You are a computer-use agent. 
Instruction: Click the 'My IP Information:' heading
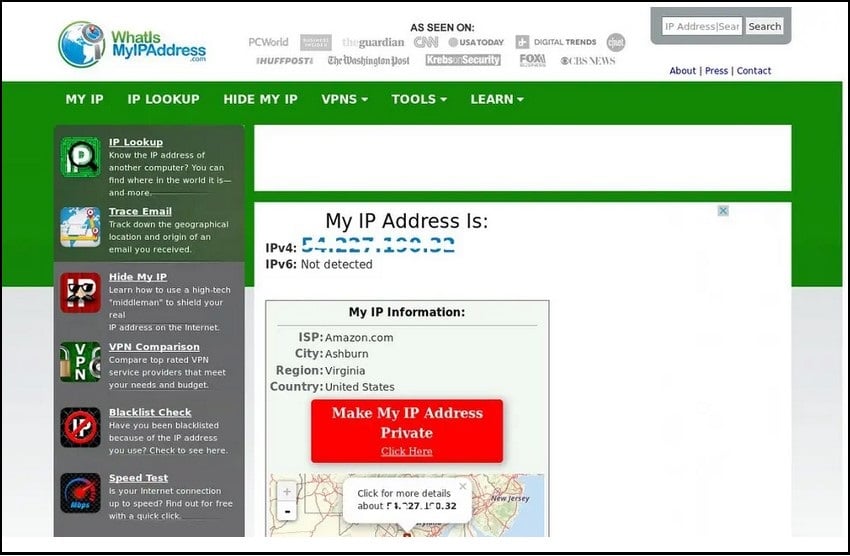click(x=407, y=312)
